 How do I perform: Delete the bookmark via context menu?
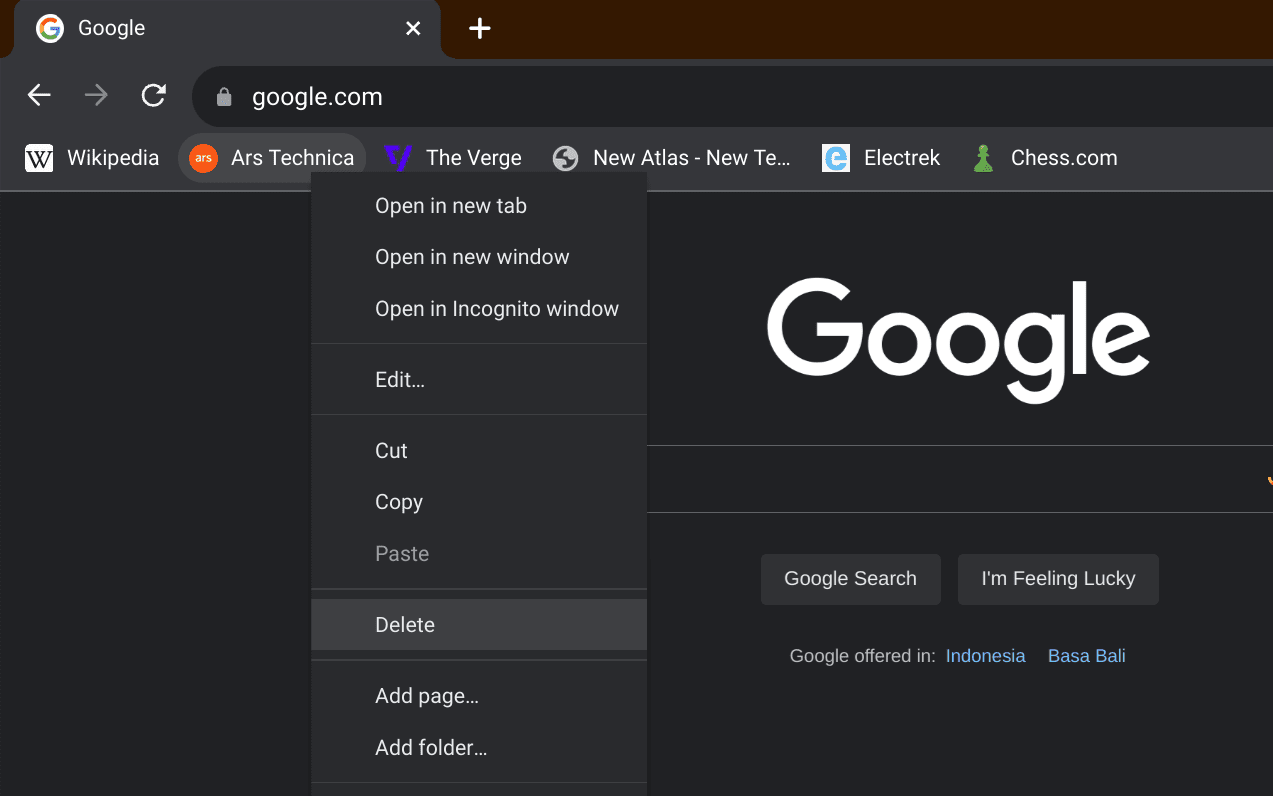pyautogui.click(x=479, y=625)
